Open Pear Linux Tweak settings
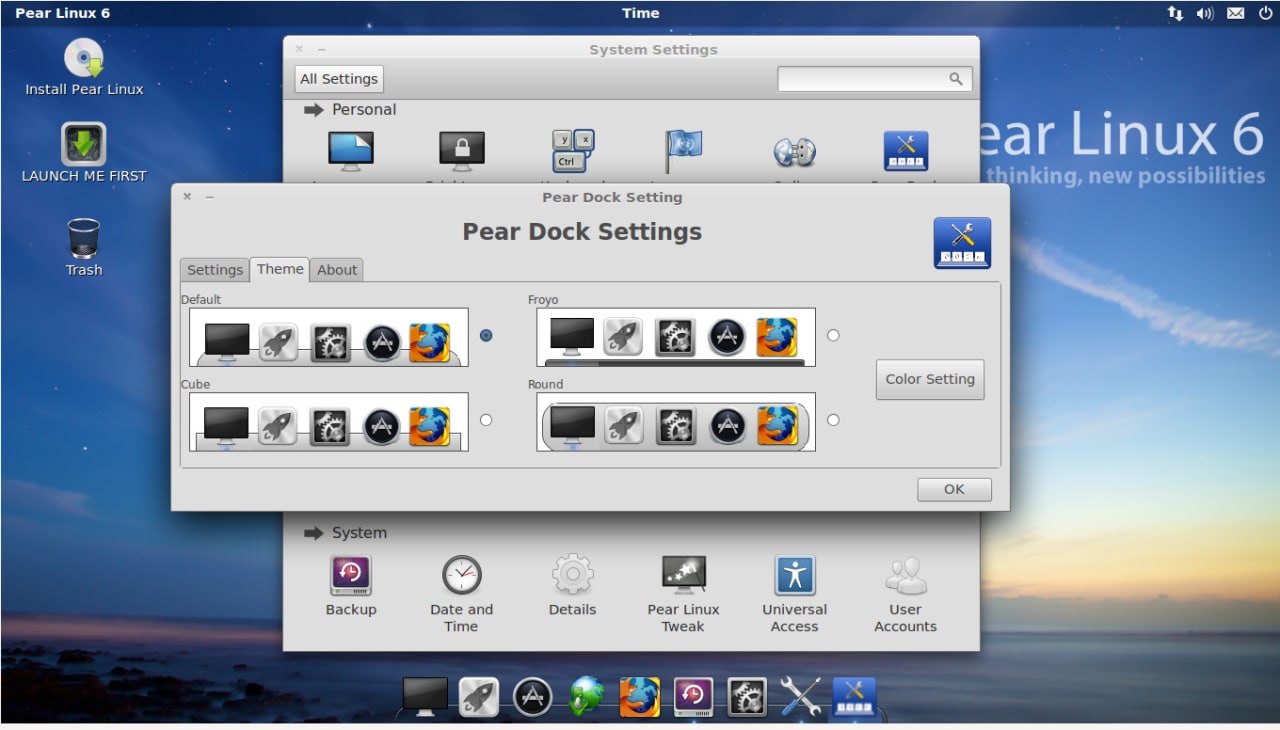 [683, 595]
